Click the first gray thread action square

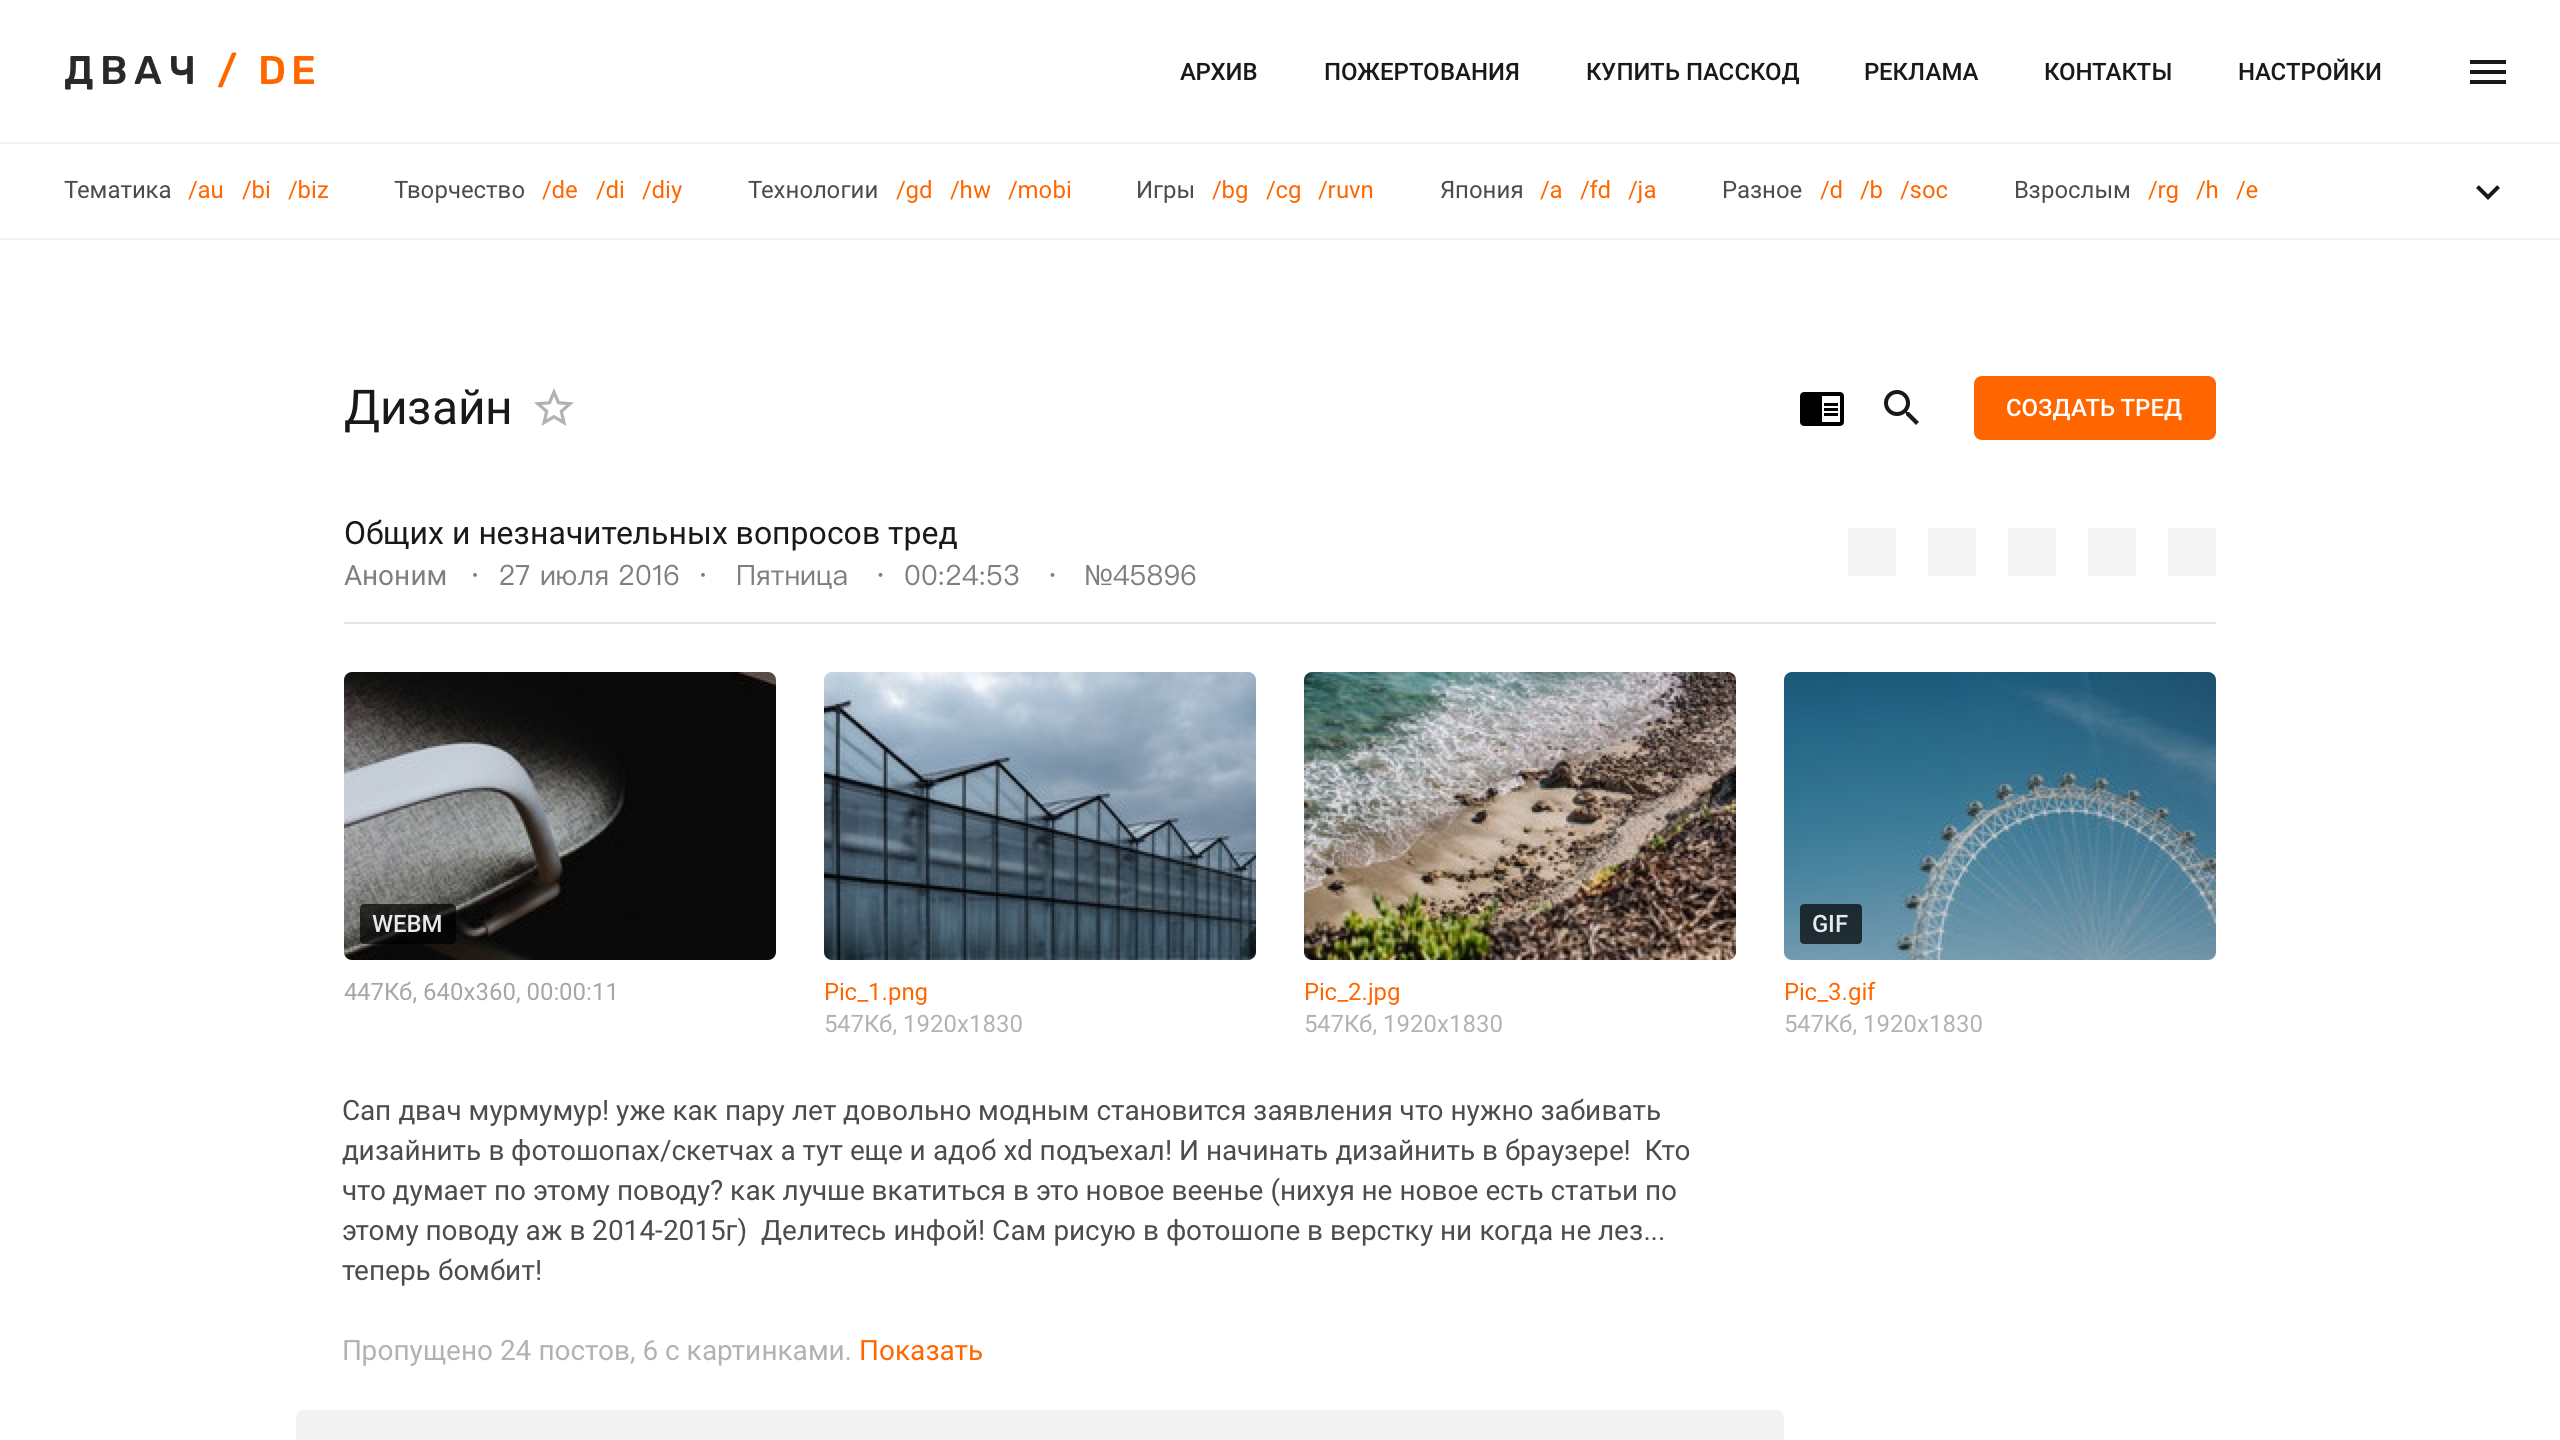pyautogui.click(x=1872, y=552)
